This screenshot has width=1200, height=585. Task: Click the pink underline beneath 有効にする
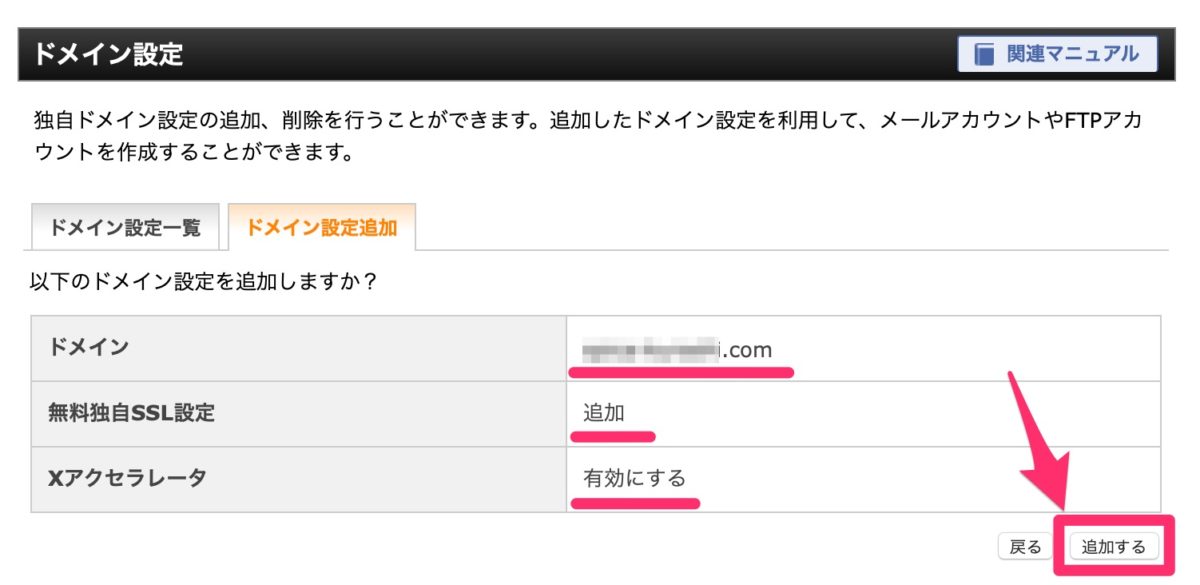point(634,502)
